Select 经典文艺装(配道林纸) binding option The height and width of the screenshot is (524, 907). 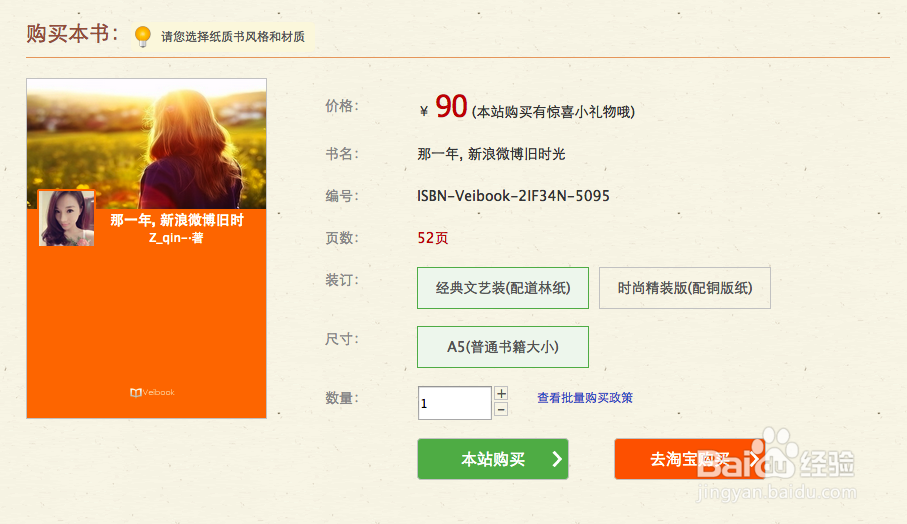click(503, 288)
